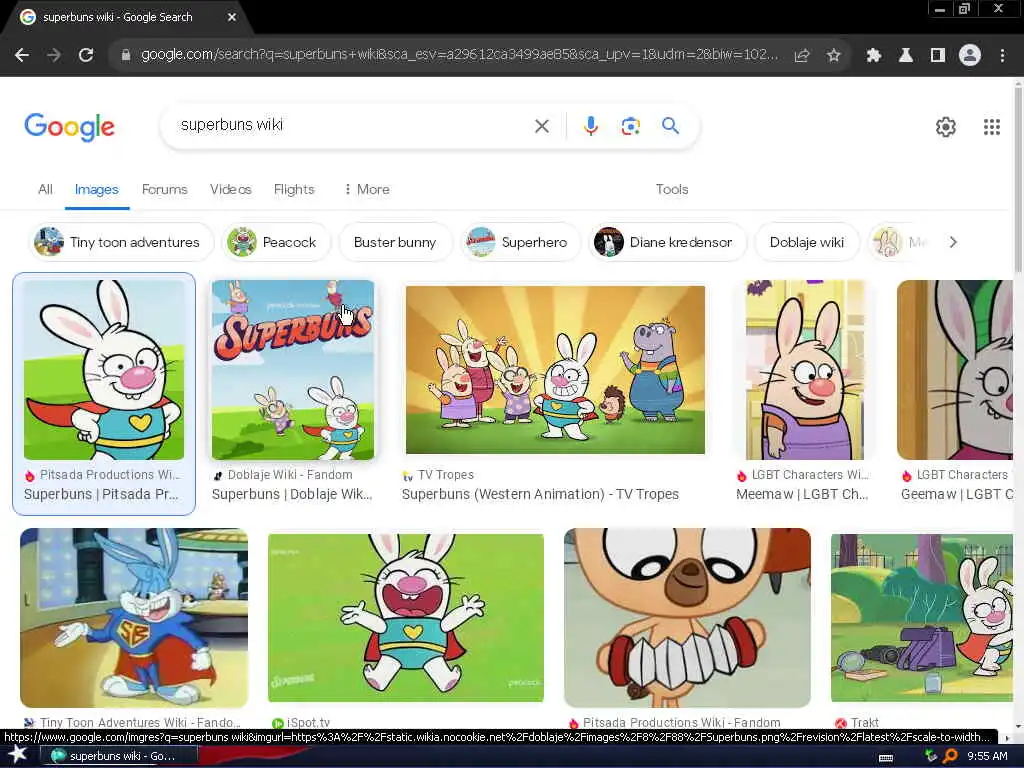Switch to the Flights tab
Viewport: 1024px width, 768px height.
coord(294,189)
